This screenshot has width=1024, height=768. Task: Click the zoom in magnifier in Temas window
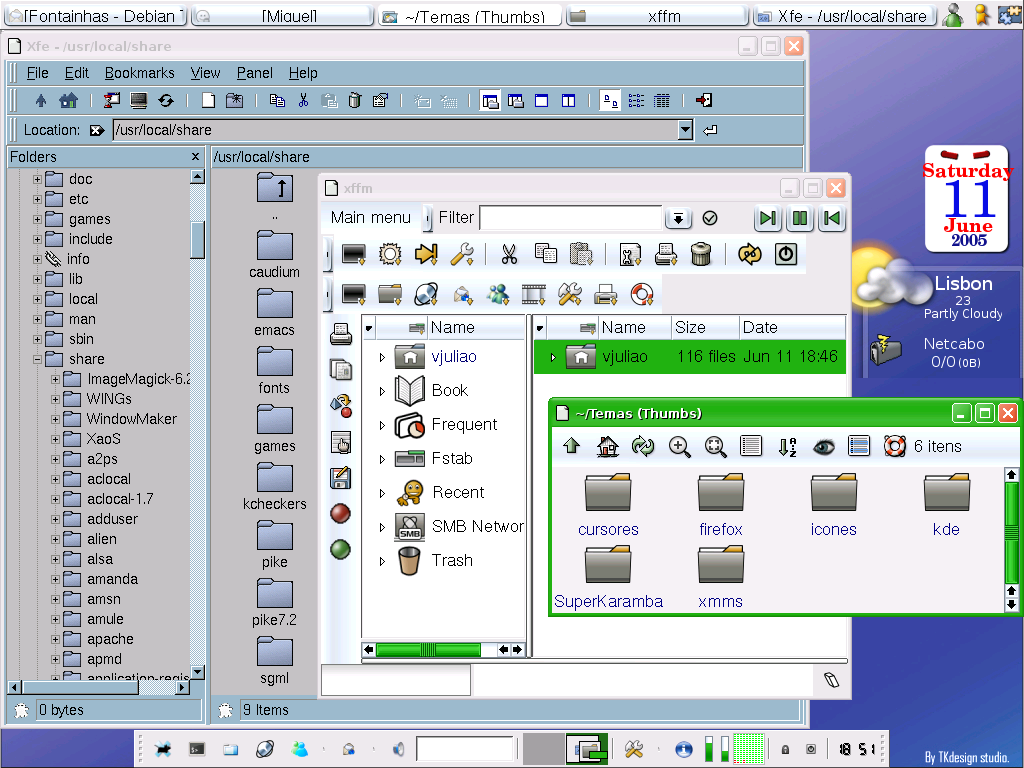tap(679, 447)
